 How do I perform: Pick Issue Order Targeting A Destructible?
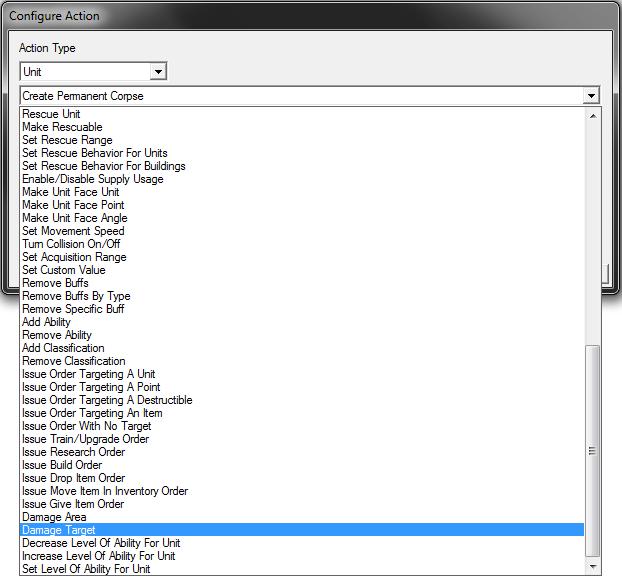[302, 400]
